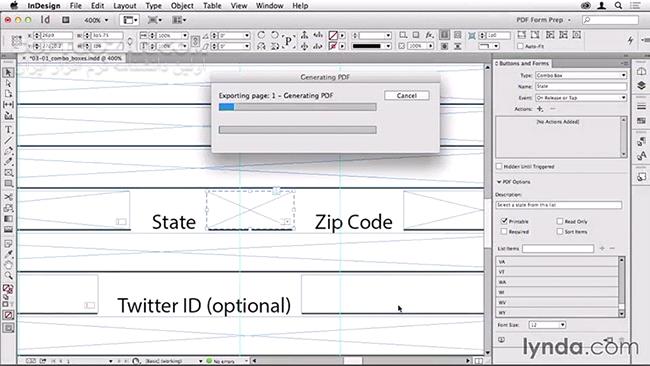Click the Description text field
This screenshot has height=366, width=650.
pyautogui.click(x=558, y=205)
